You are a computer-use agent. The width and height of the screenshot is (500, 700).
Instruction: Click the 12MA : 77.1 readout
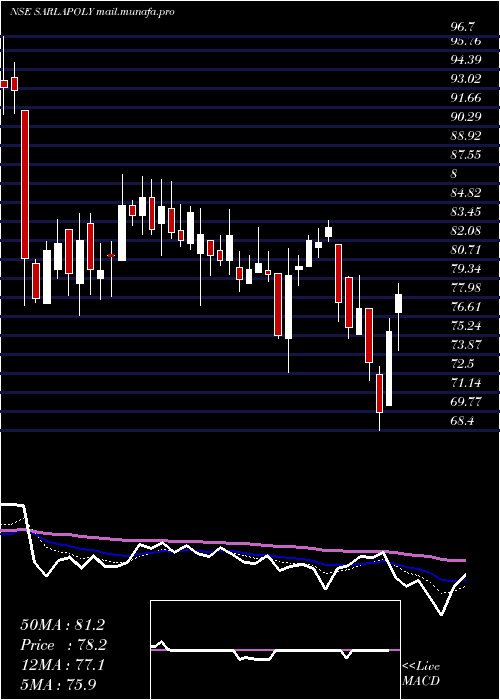[x=62, y=665]
